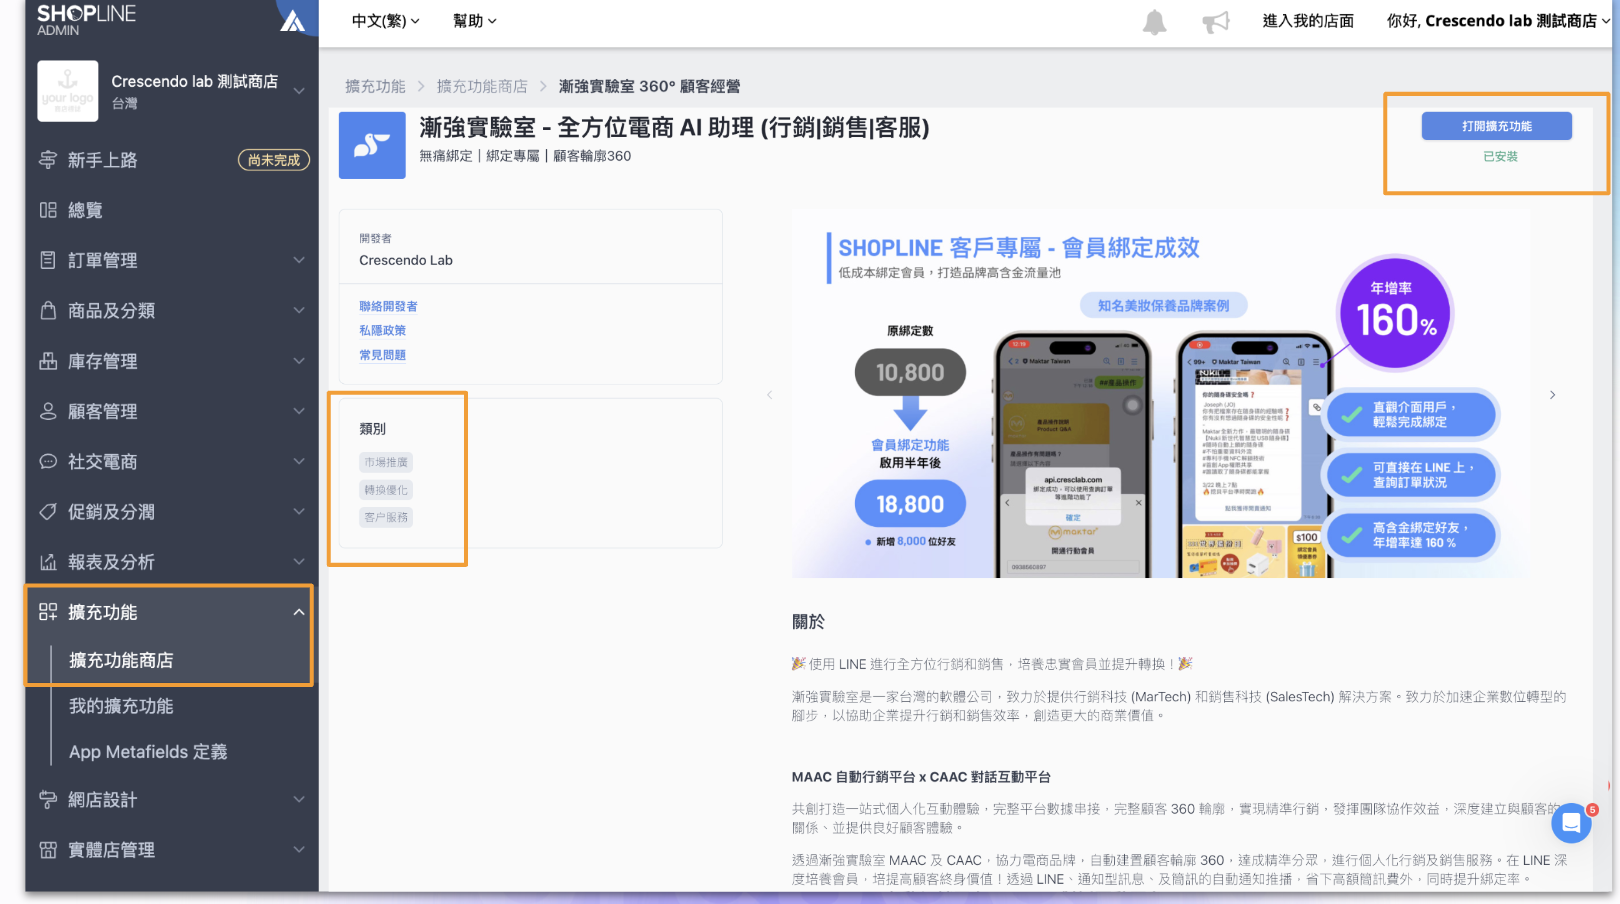Open the announcements megaphone icon
1620x904 pixels.
(1215, 22)
